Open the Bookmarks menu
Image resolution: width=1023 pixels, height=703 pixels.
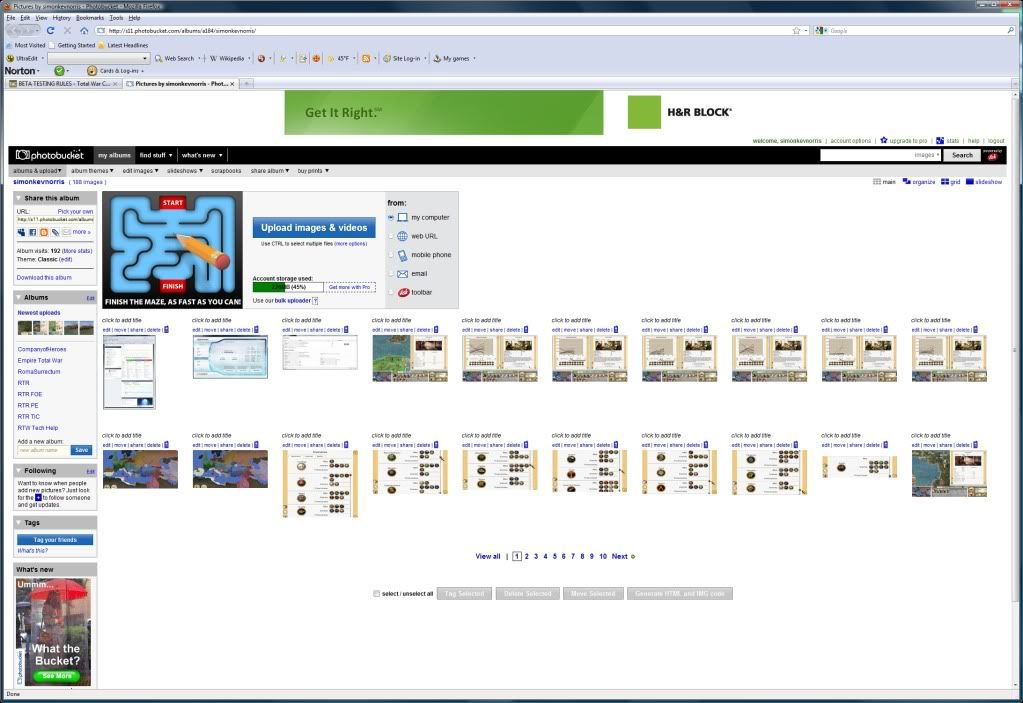click(90, 18)
